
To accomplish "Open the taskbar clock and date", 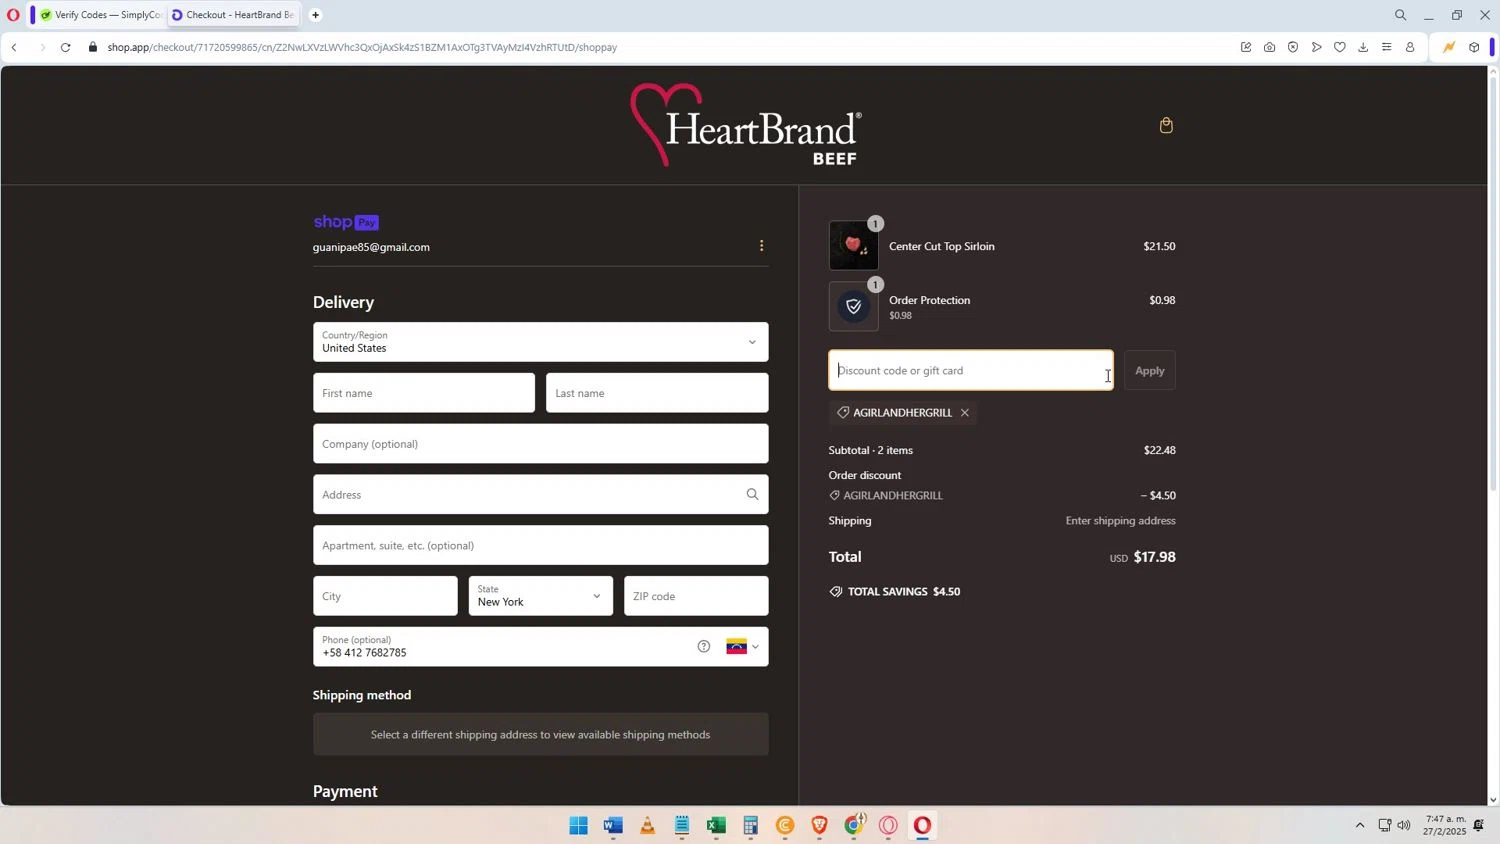I will (1444, 825).
